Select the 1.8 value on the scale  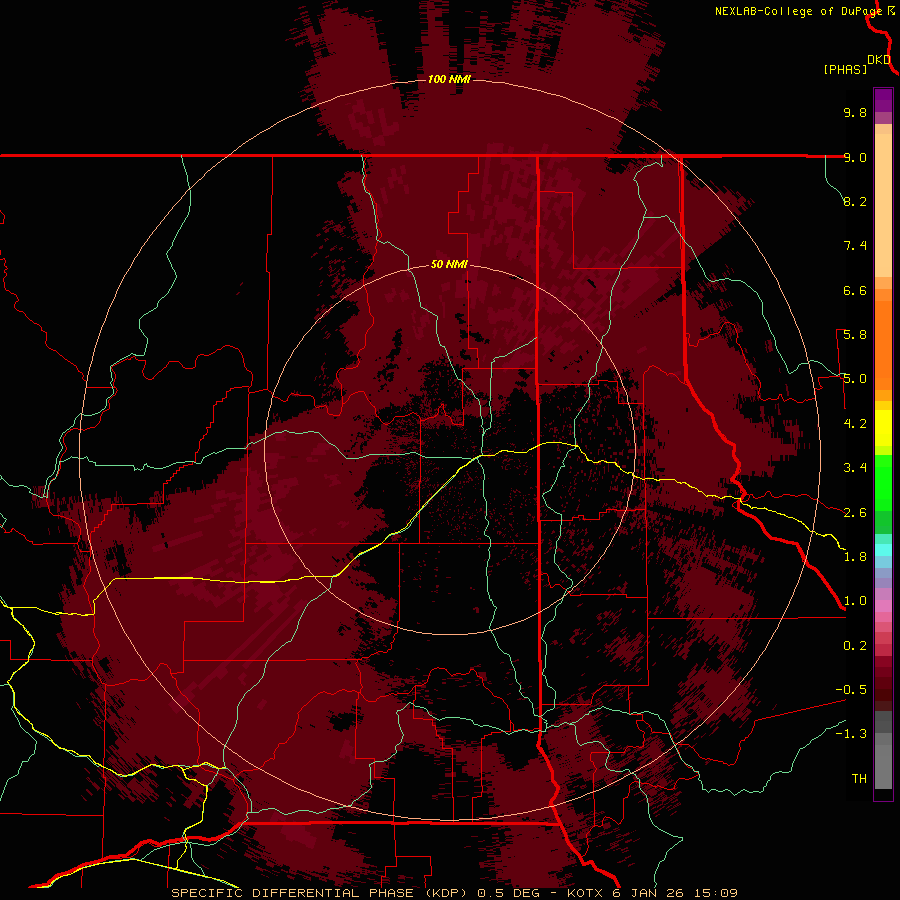click(855, 557)
